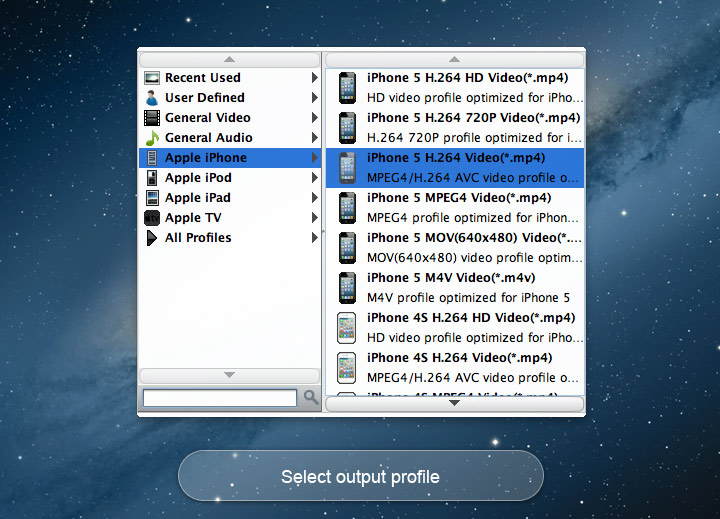720x519 pixels.
Task: Expand the Apple iPad submenu arrow
Action: (x=315, y=197)
